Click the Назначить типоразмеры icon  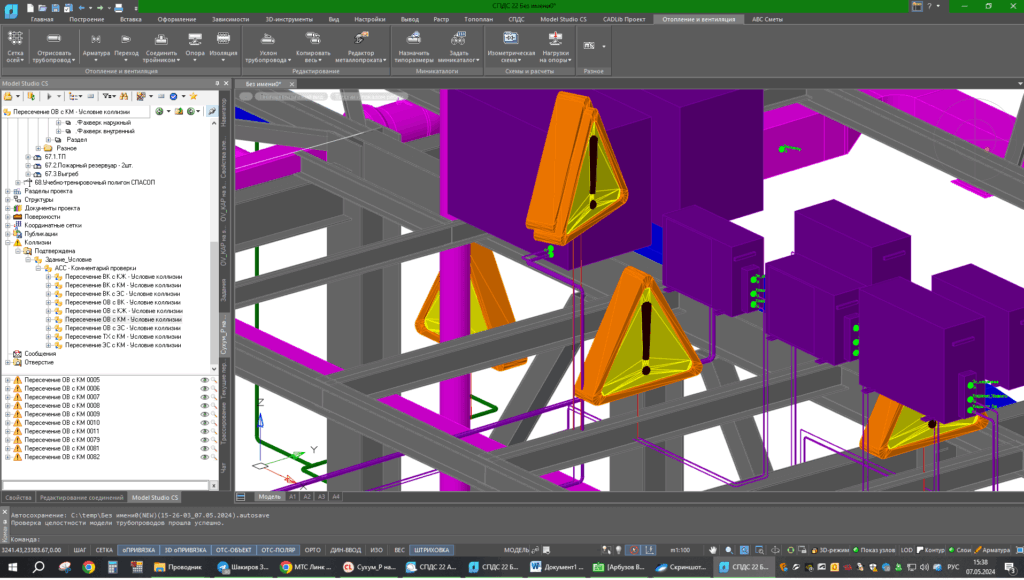[x=414, y=37]
